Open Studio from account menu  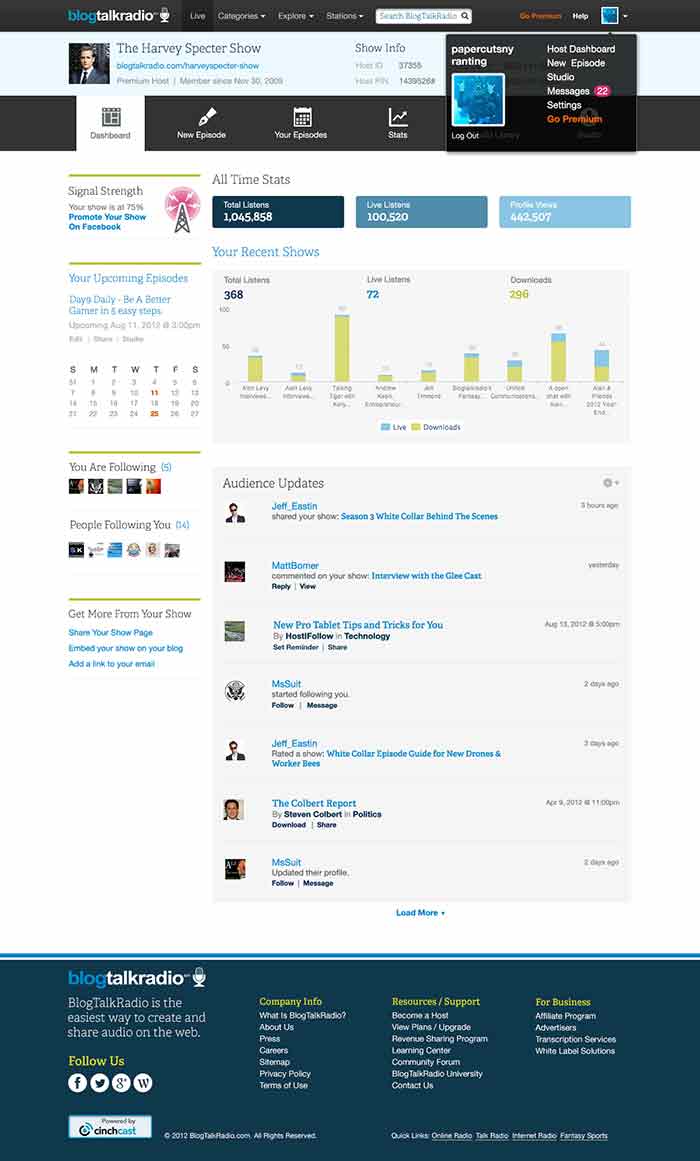[x=561, y=77]
